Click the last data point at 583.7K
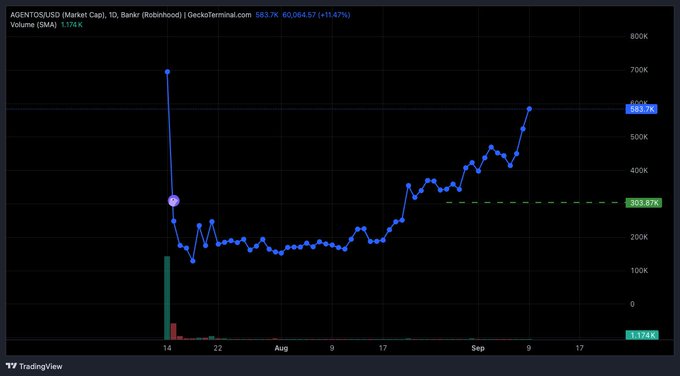Screen dimensions: 680x376 click(529, 109)
